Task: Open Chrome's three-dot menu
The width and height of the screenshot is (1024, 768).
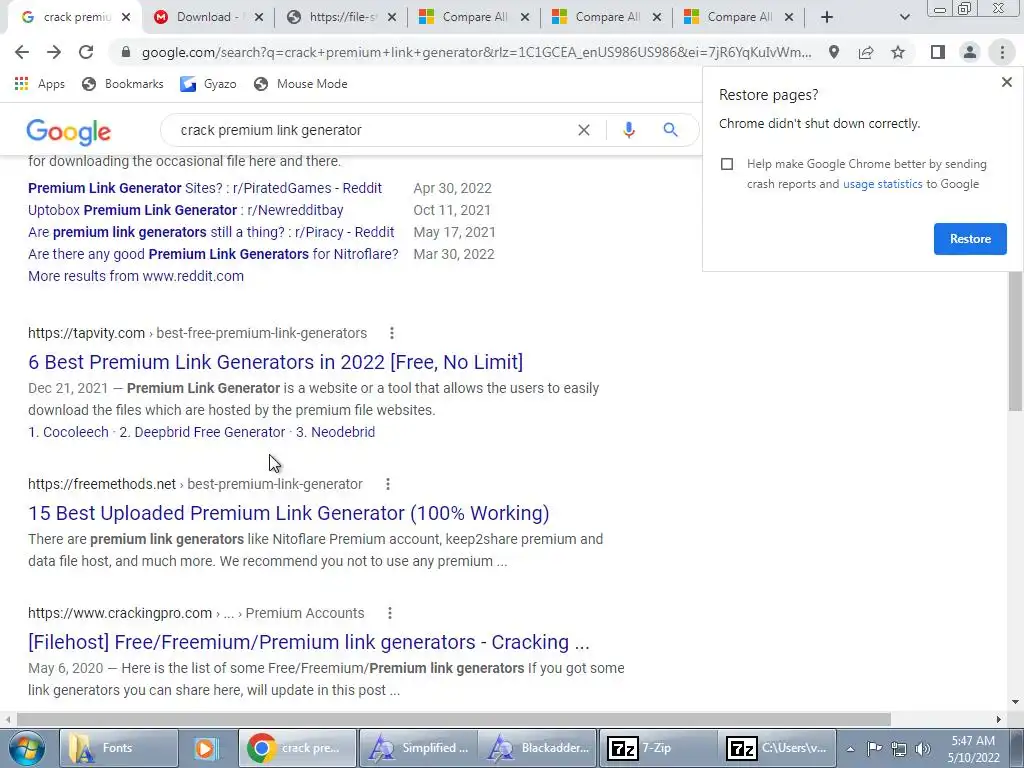Action: [1002, 52]
